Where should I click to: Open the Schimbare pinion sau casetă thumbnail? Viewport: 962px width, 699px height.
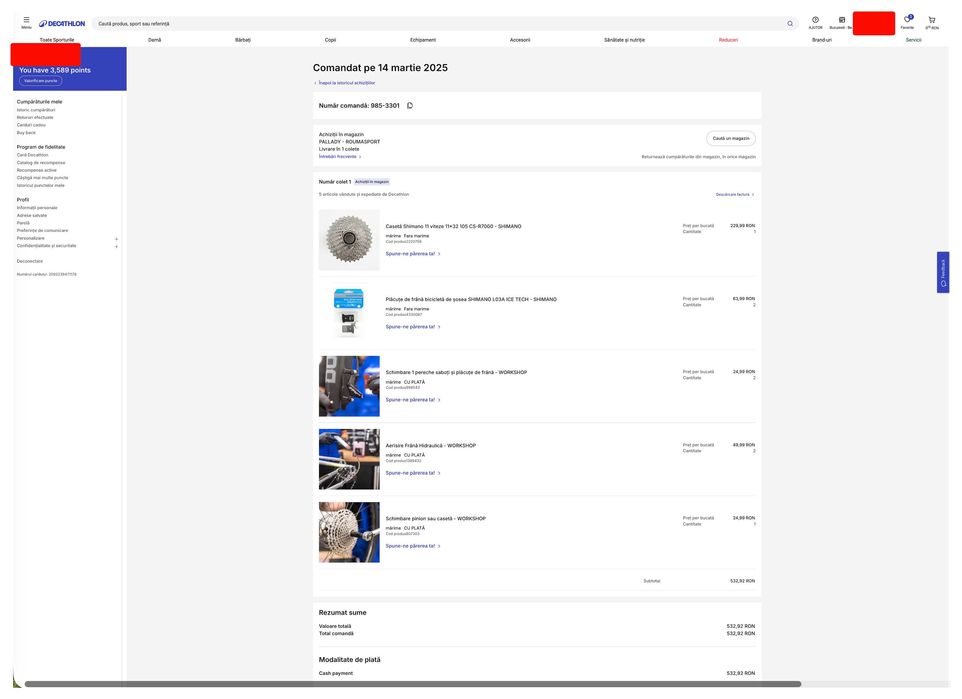(x=349, y=532)
